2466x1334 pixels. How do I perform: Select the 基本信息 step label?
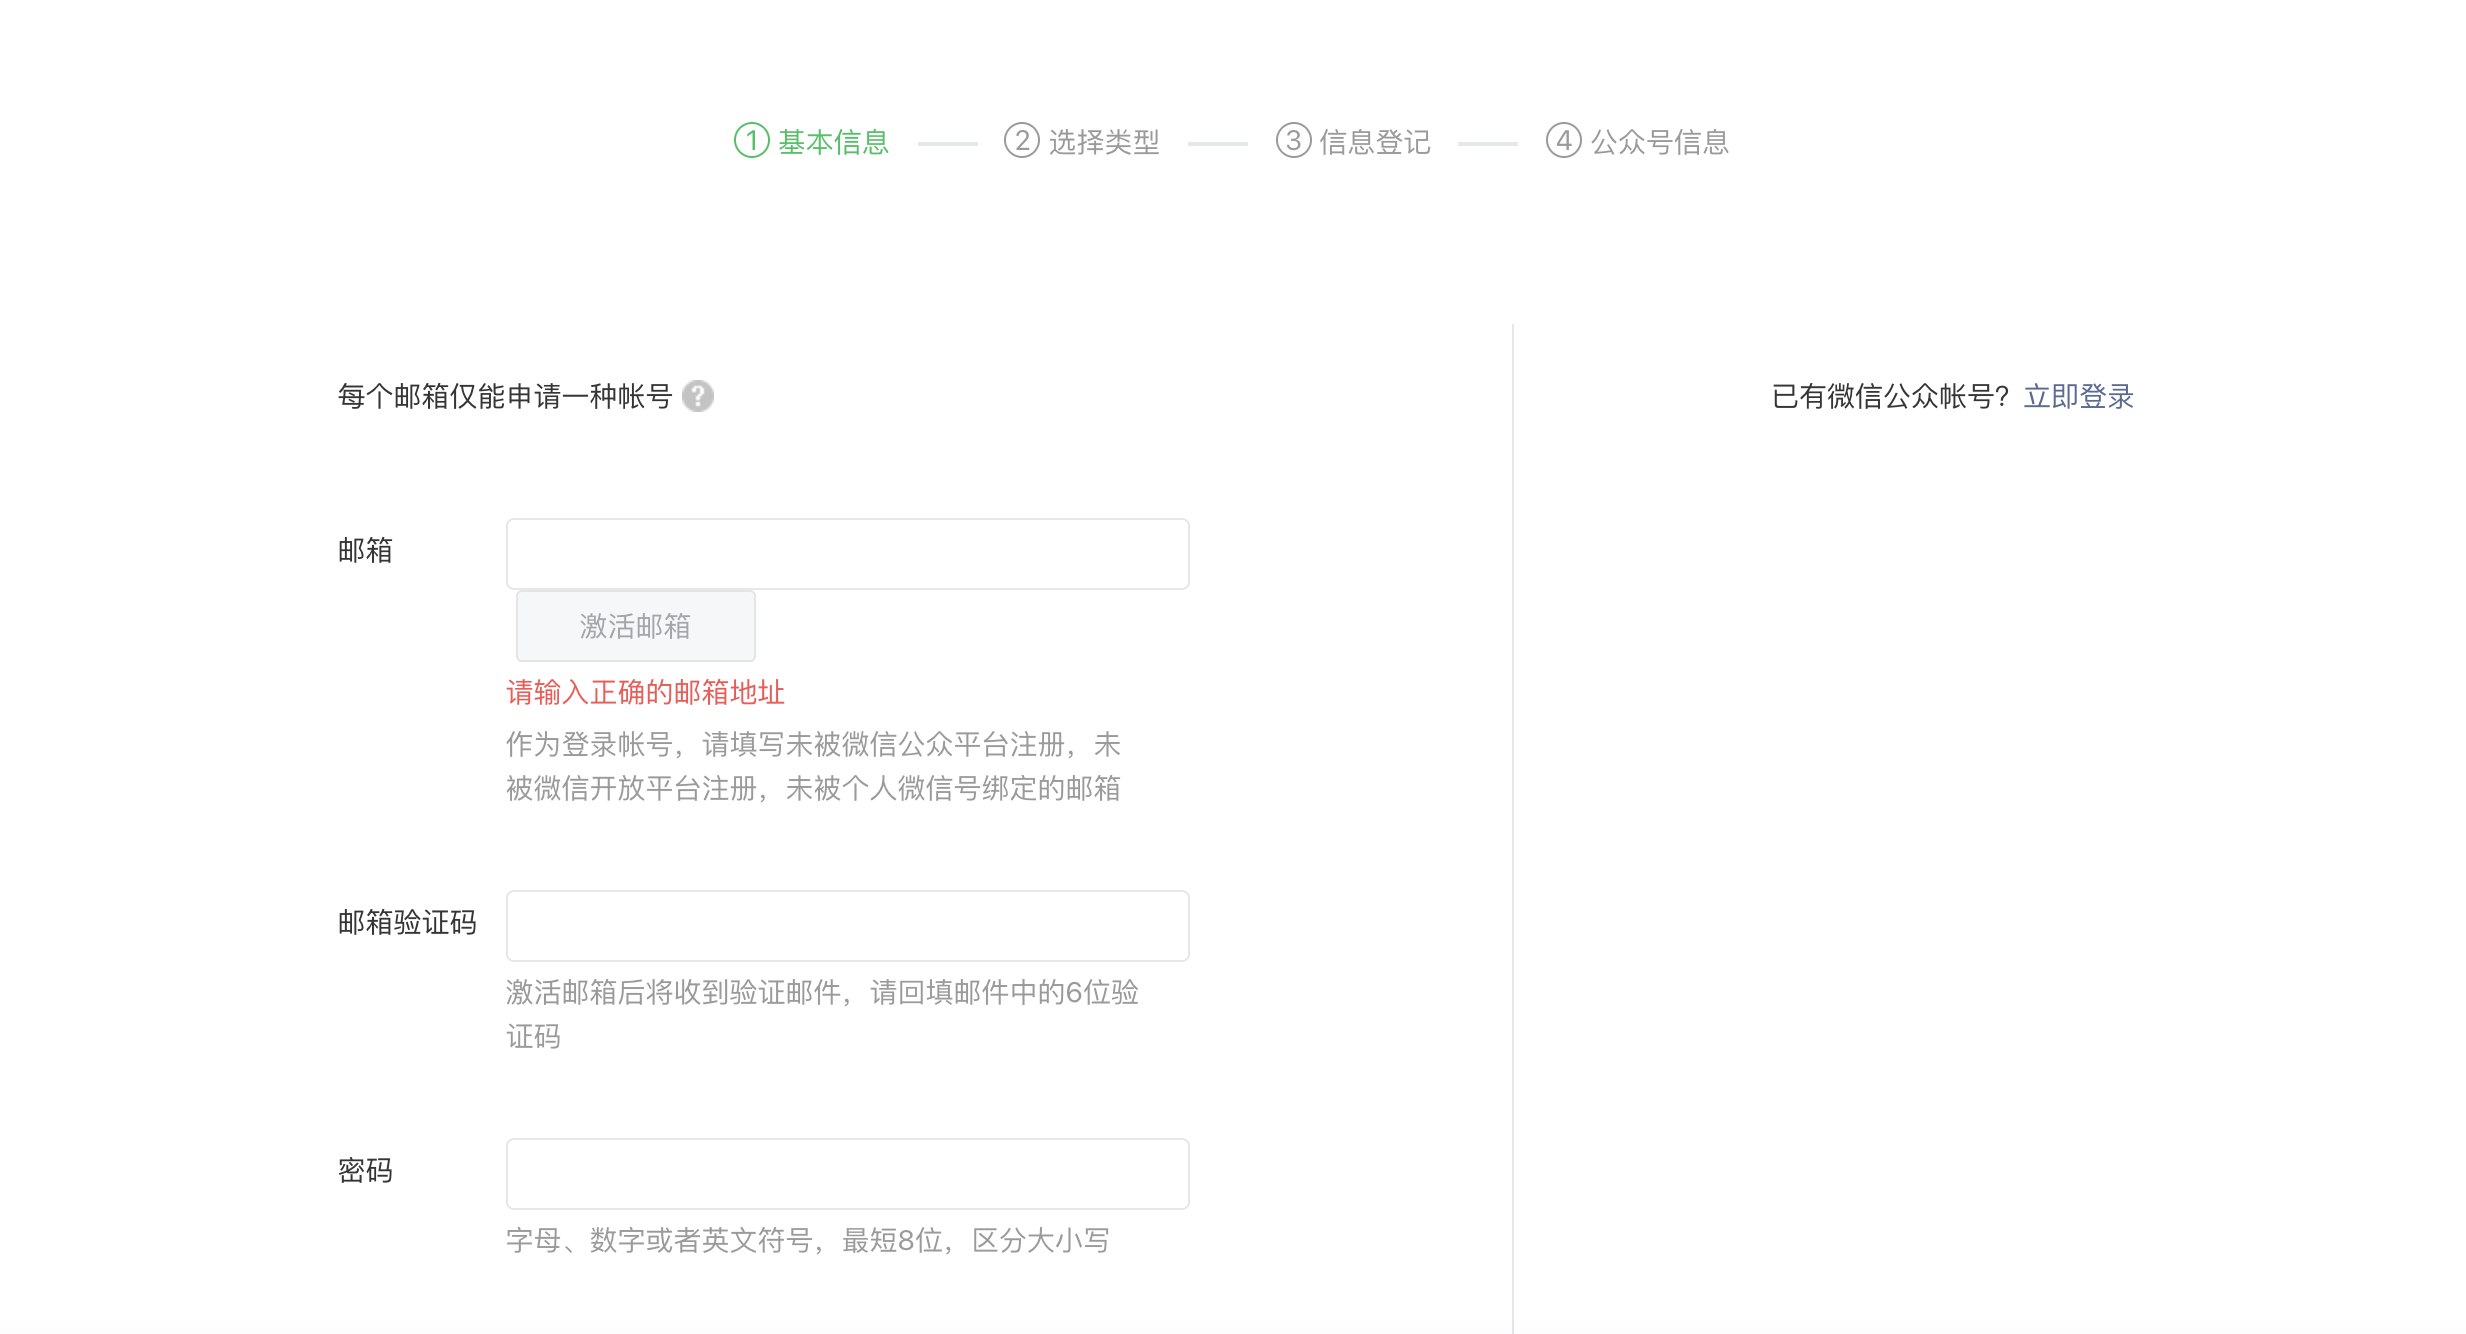click(833, 142)
